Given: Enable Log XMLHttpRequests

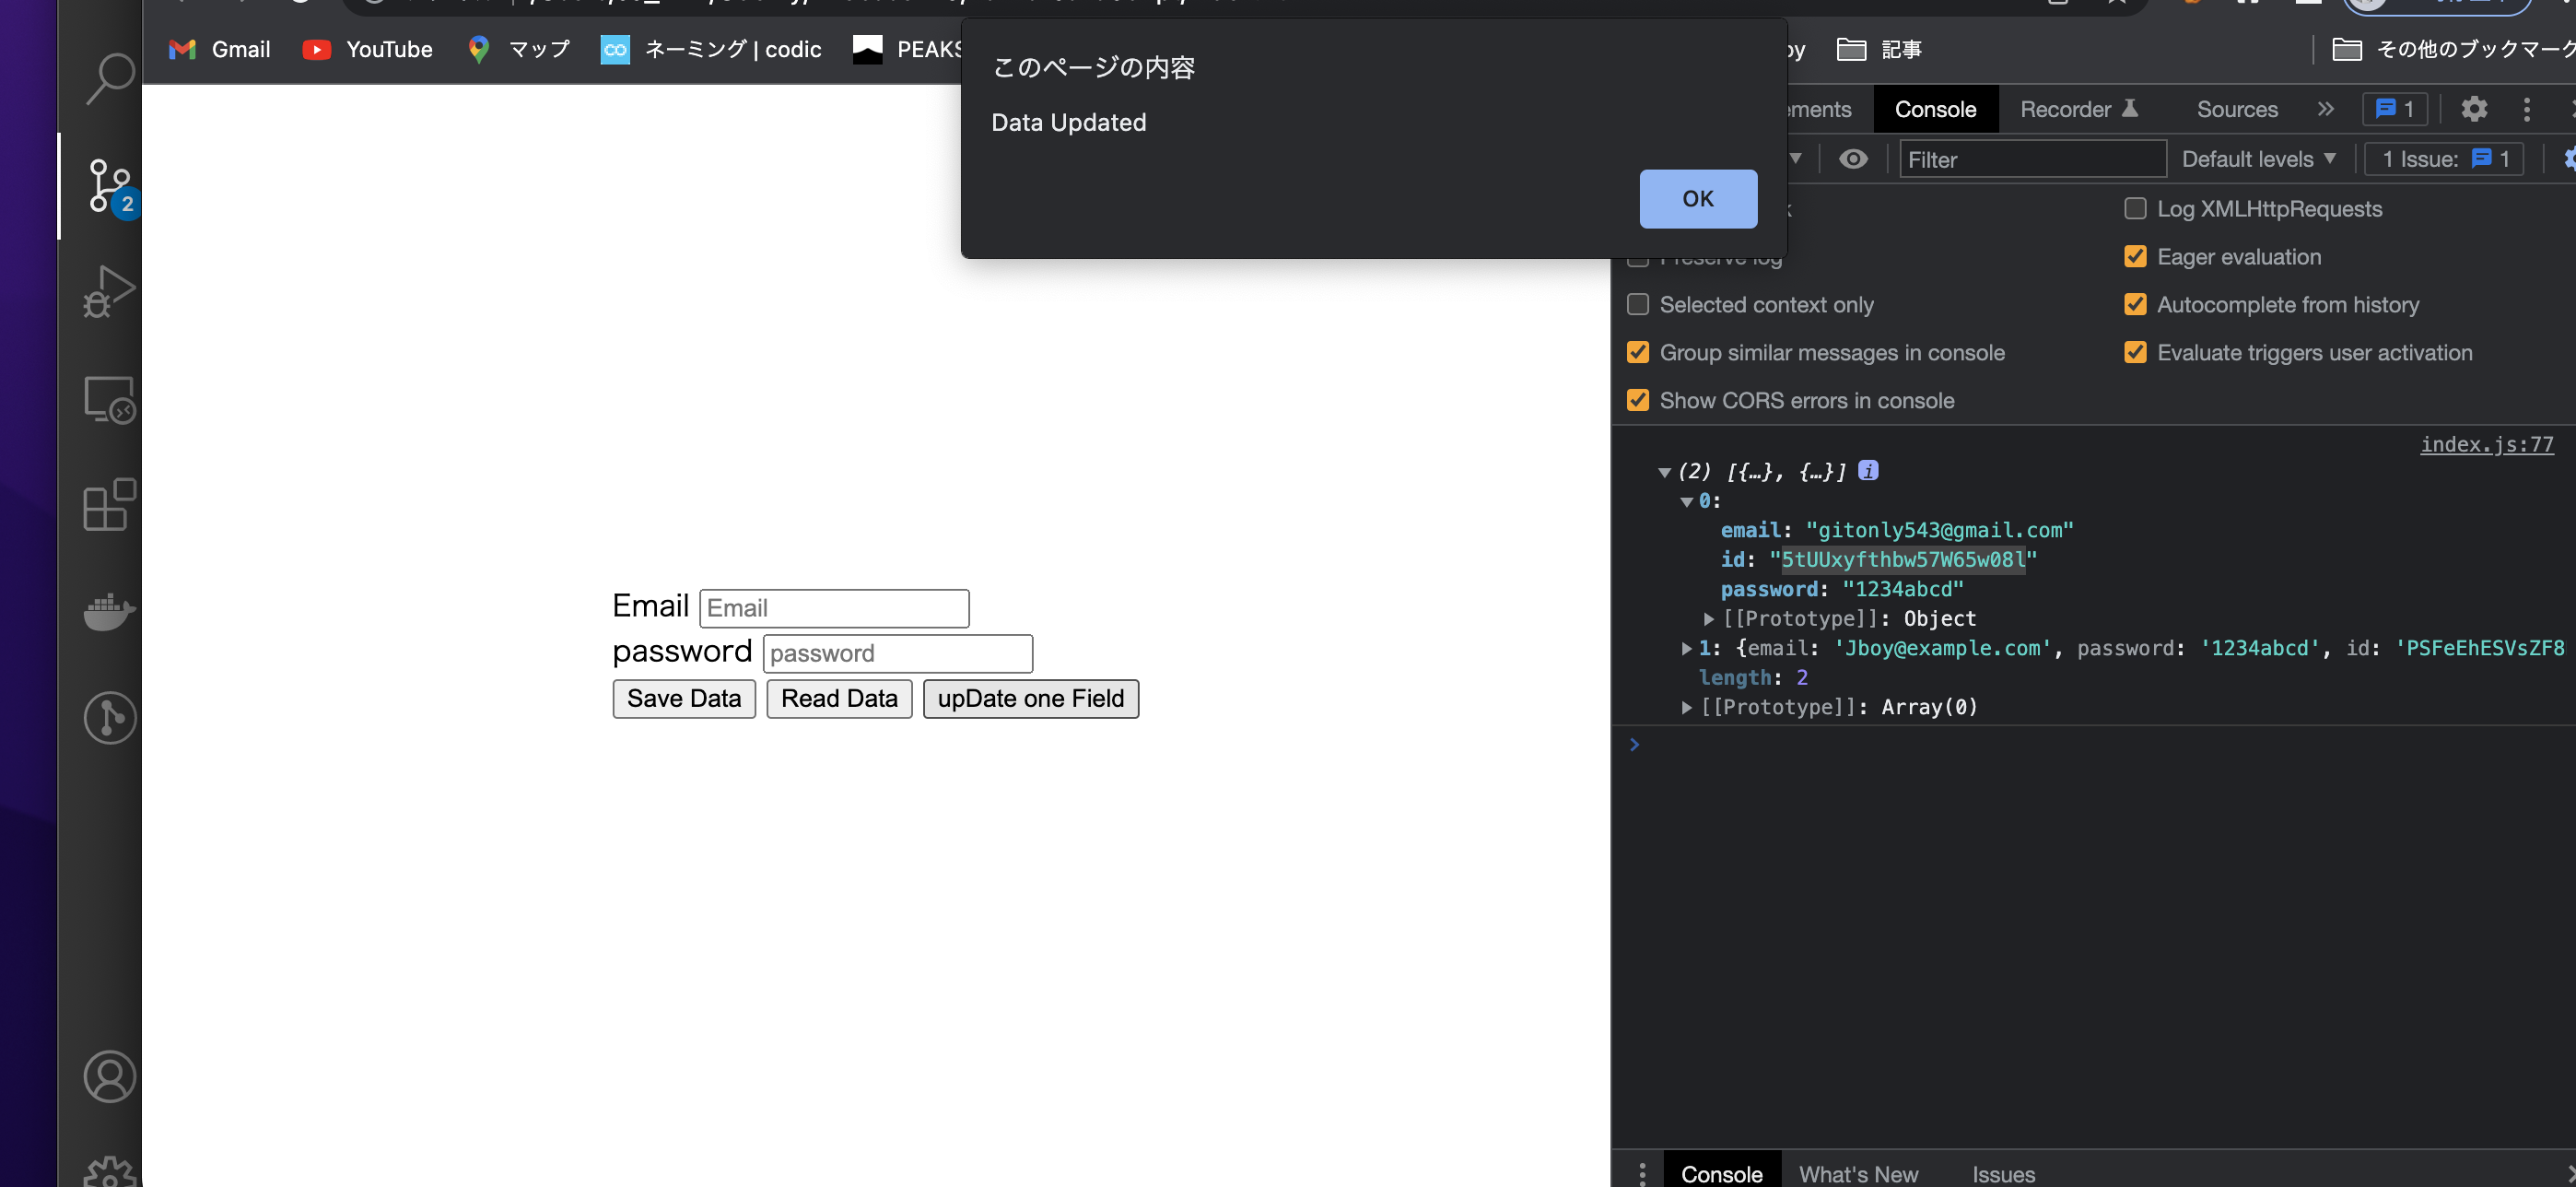Looking at the screenshot, I should [x=2136, y=208].
